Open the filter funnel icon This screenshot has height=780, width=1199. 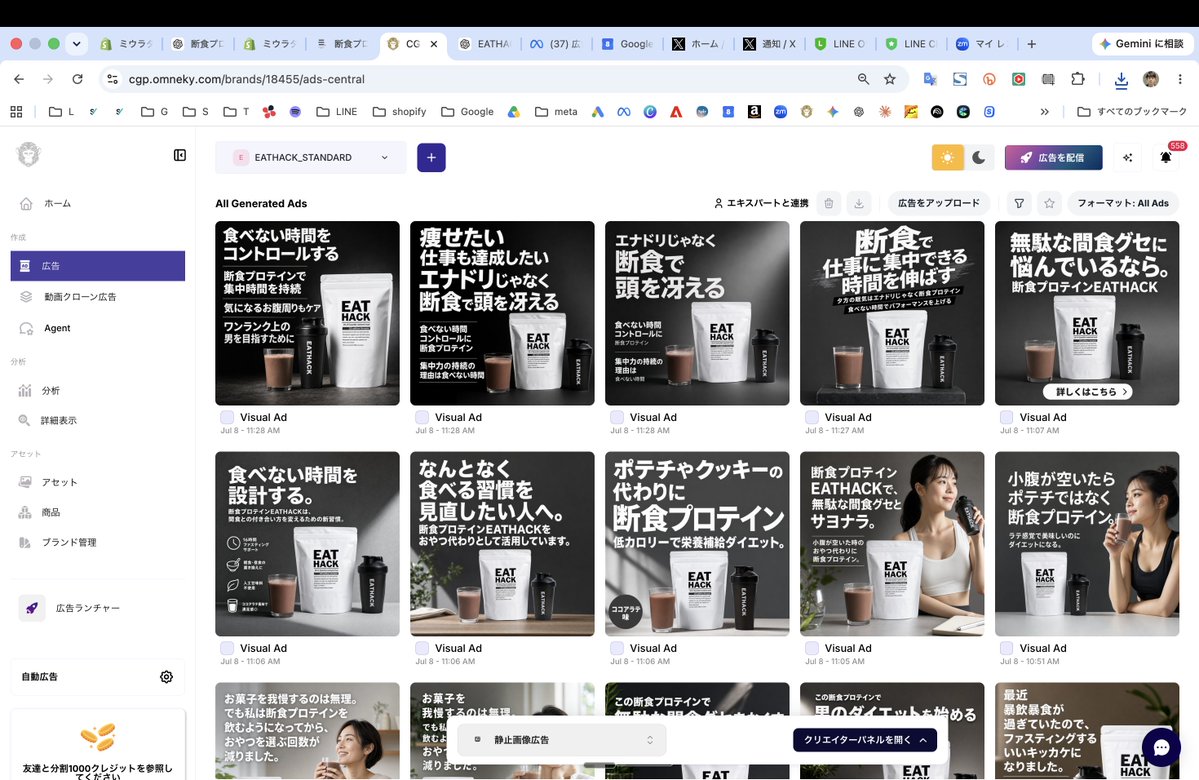[1019, 203]
